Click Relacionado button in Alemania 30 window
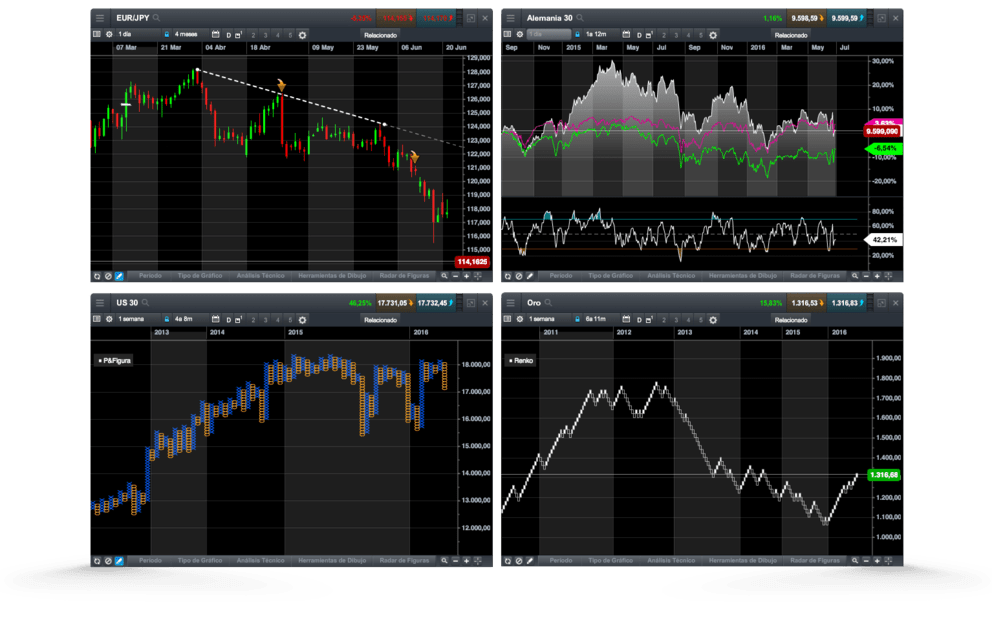 [x=791, y=35]
